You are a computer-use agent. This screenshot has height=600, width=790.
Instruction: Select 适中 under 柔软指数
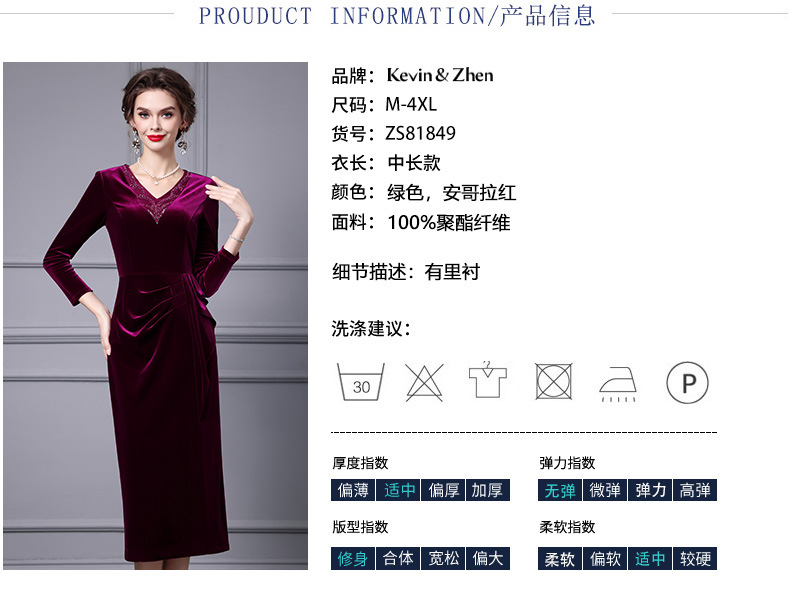[x=649, y=558]
